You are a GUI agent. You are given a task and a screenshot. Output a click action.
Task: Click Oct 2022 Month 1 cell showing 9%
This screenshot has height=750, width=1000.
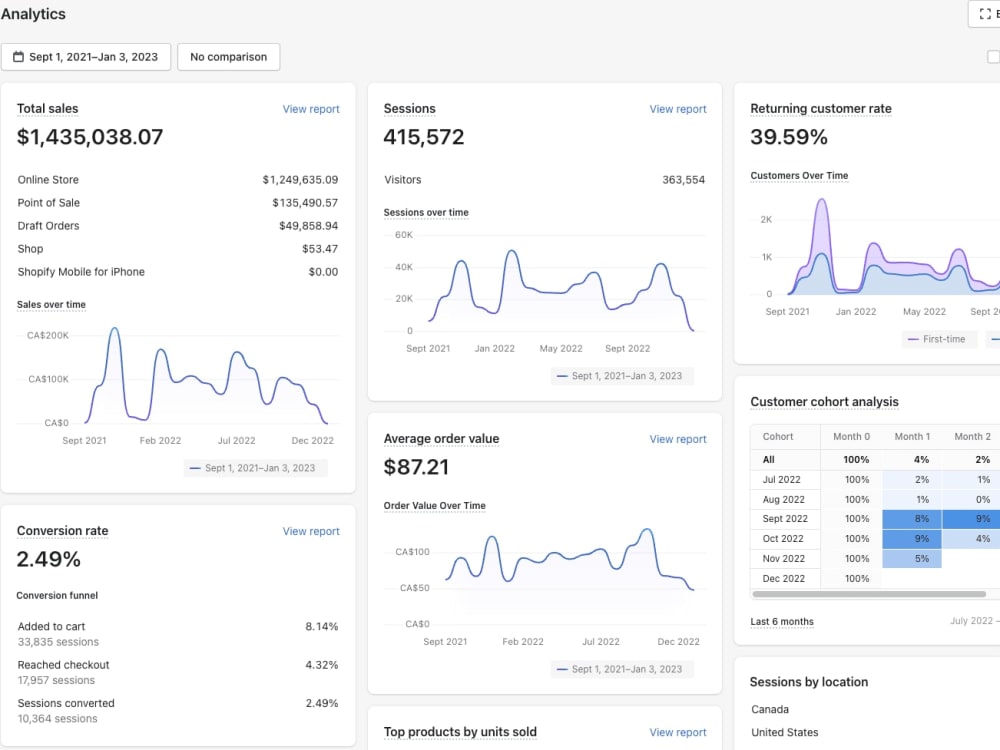coord(912,539)
